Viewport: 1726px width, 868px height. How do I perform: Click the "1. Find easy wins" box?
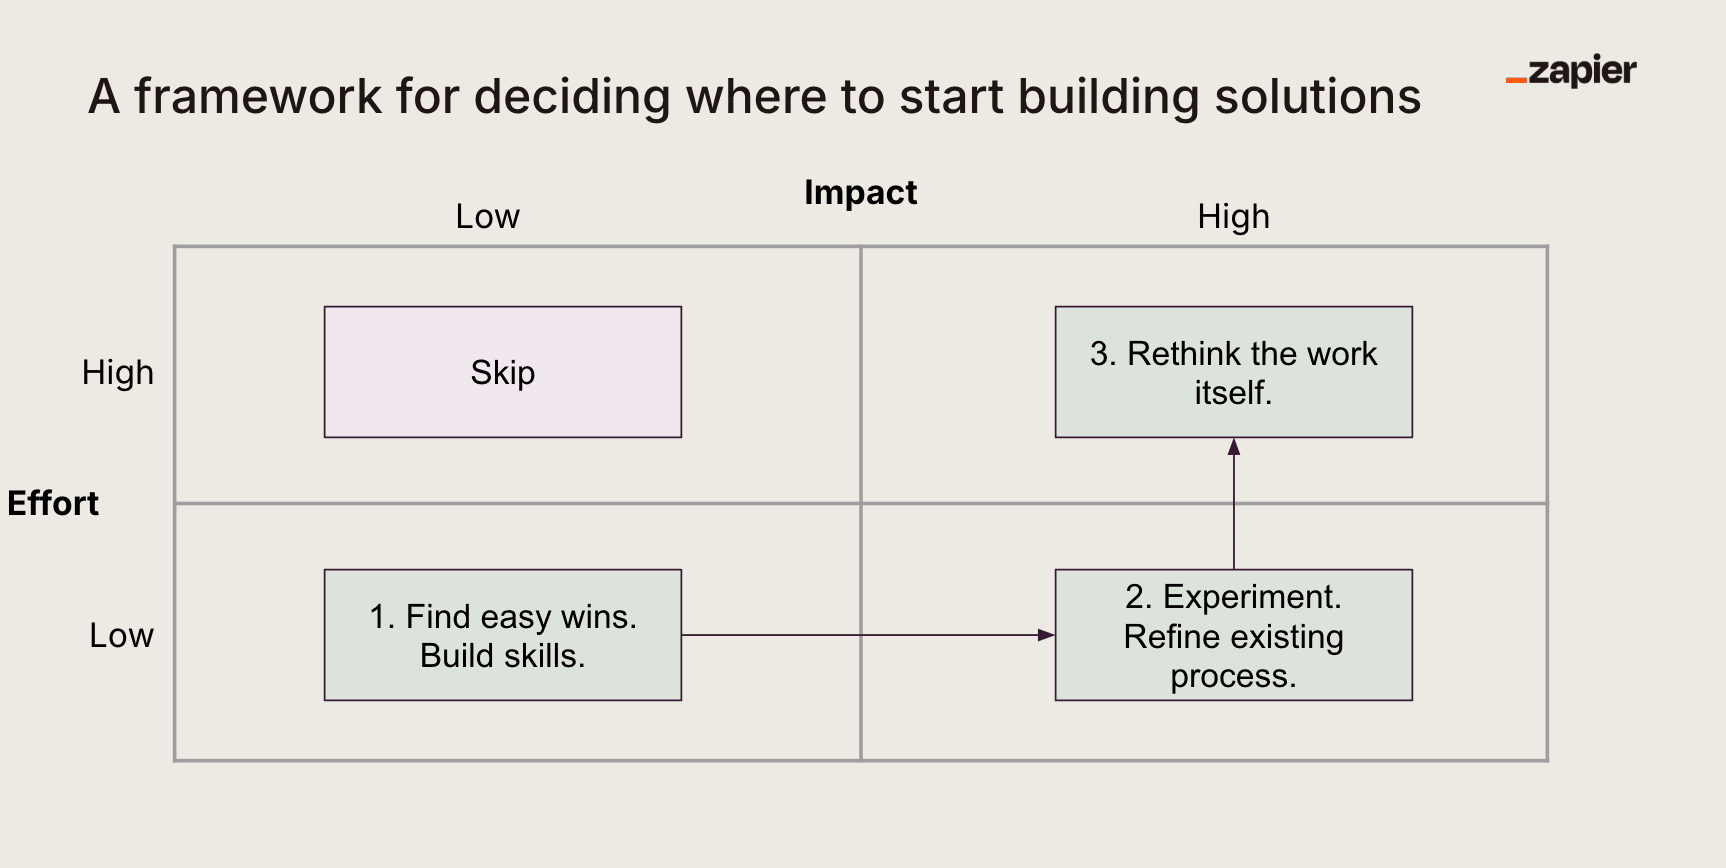pyautogui.click(x=503, y=635)
